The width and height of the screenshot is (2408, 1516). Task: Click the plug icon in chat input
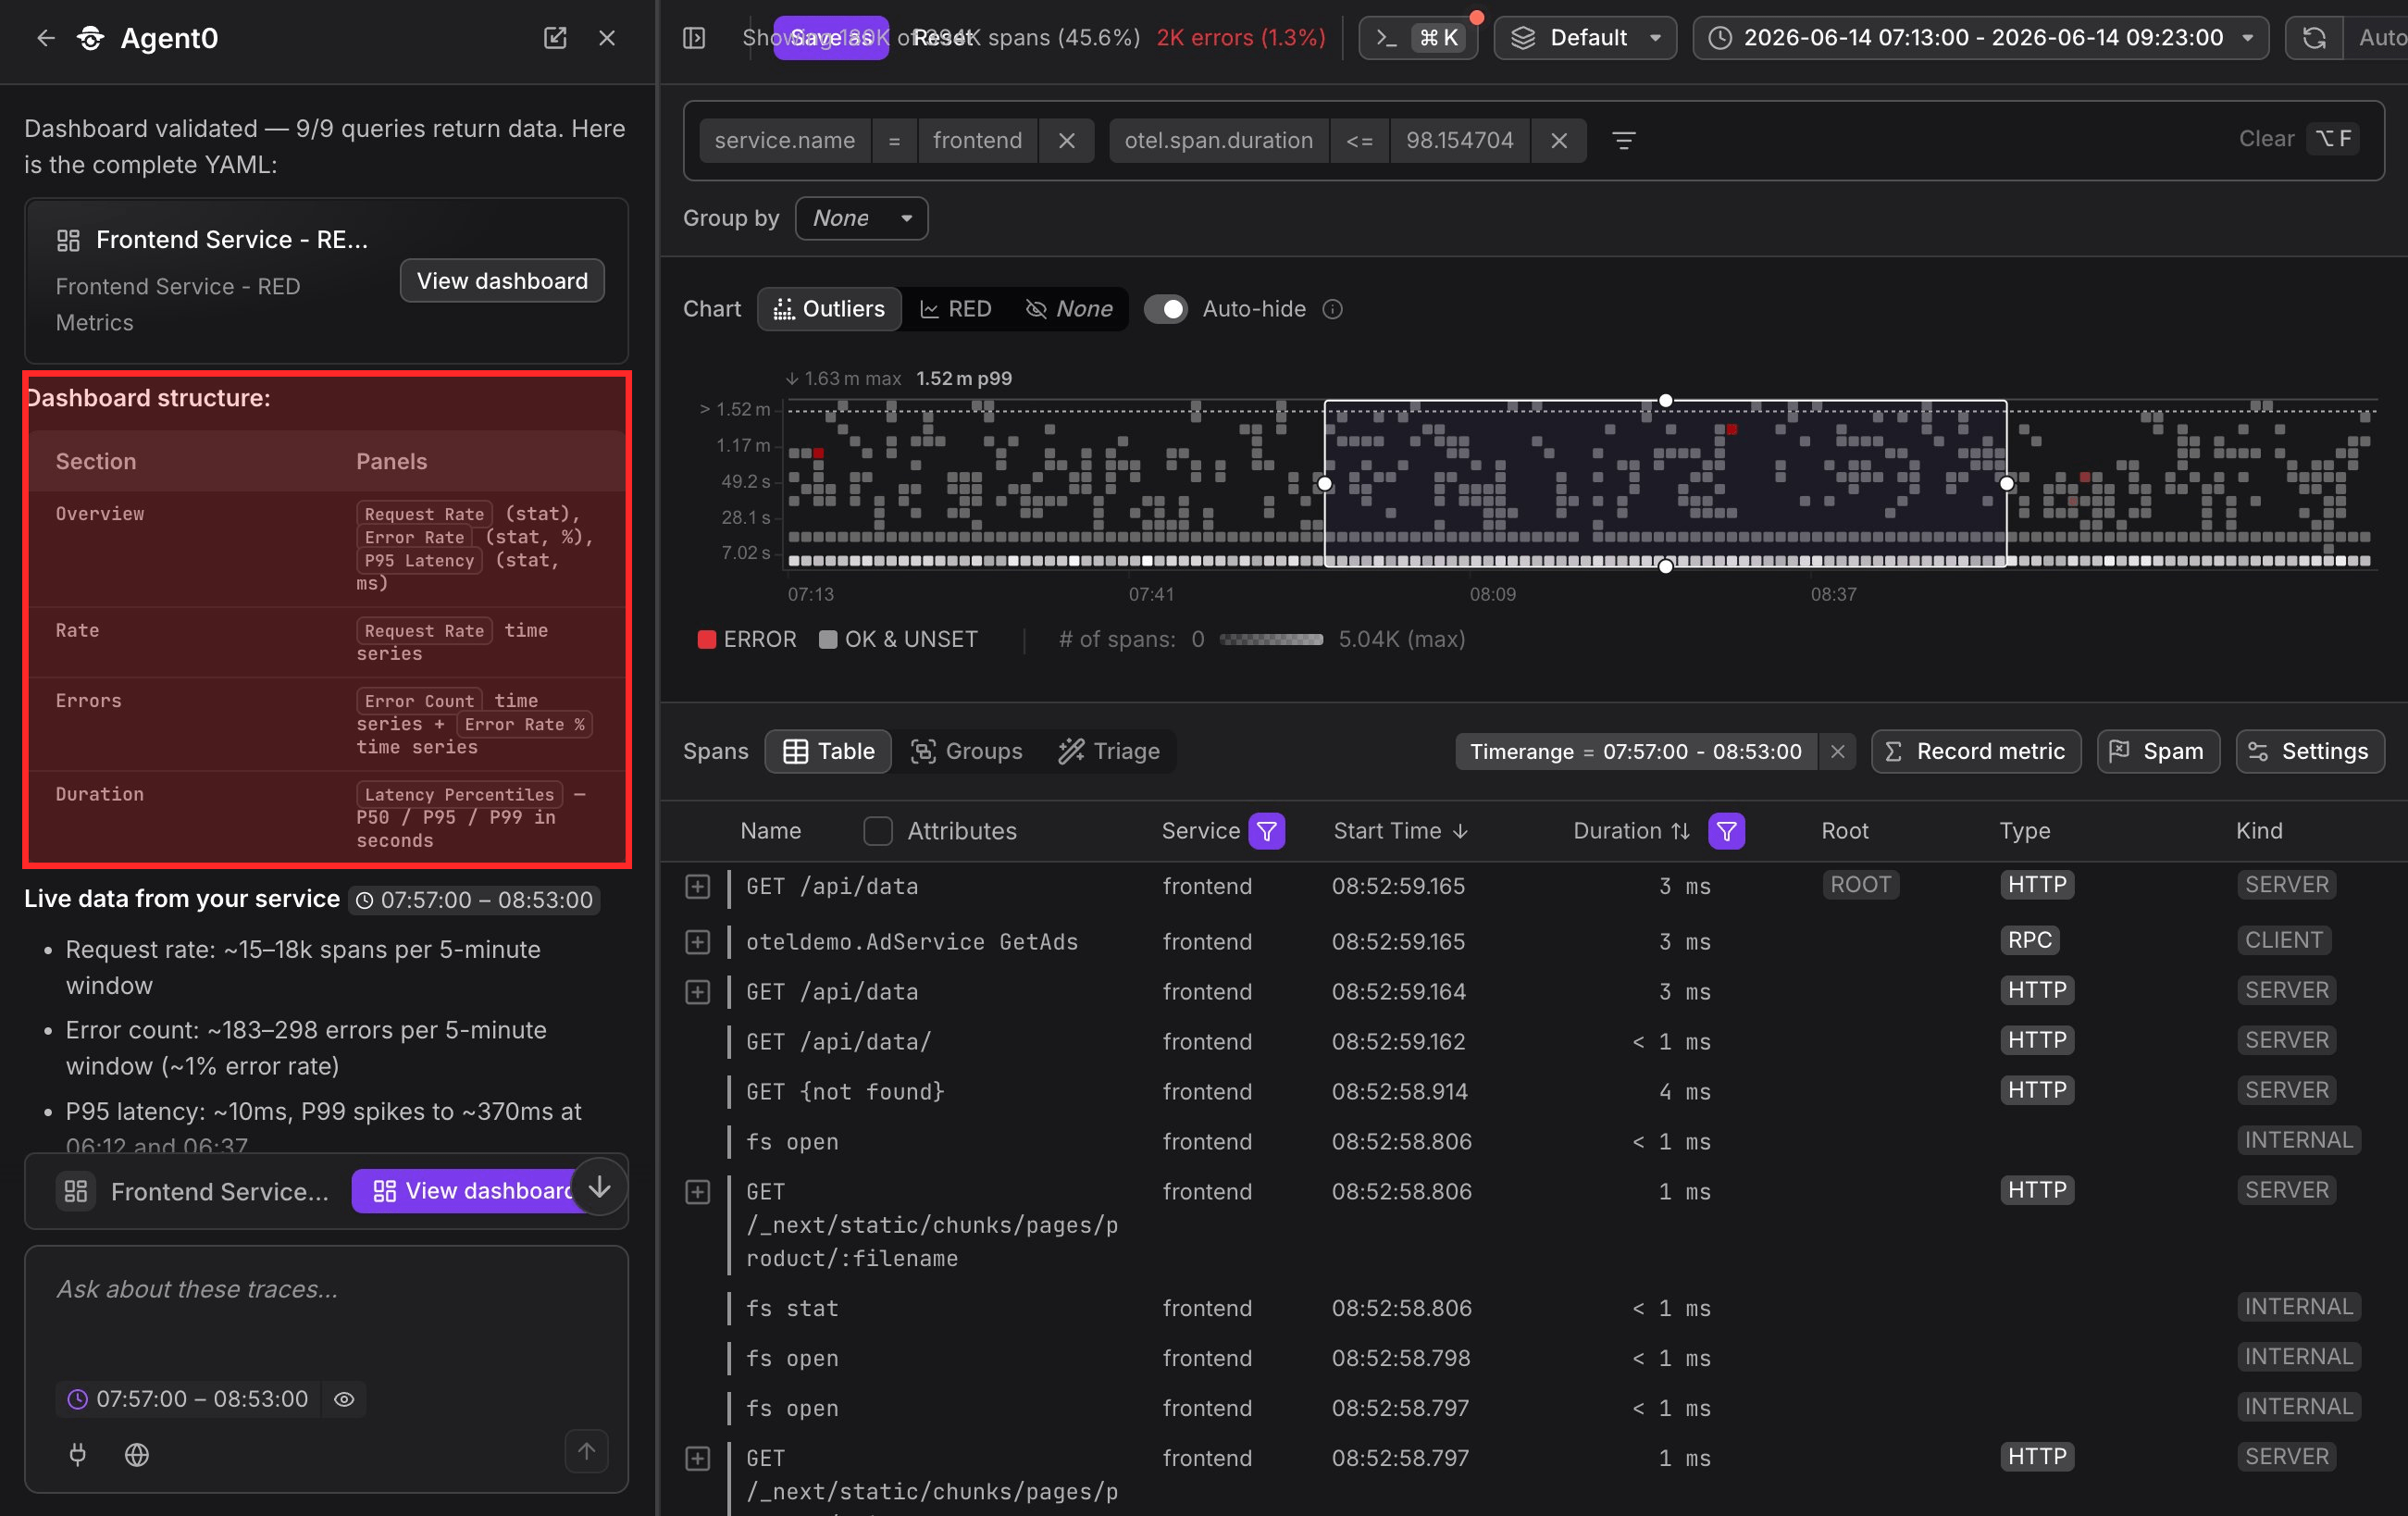77,1455
